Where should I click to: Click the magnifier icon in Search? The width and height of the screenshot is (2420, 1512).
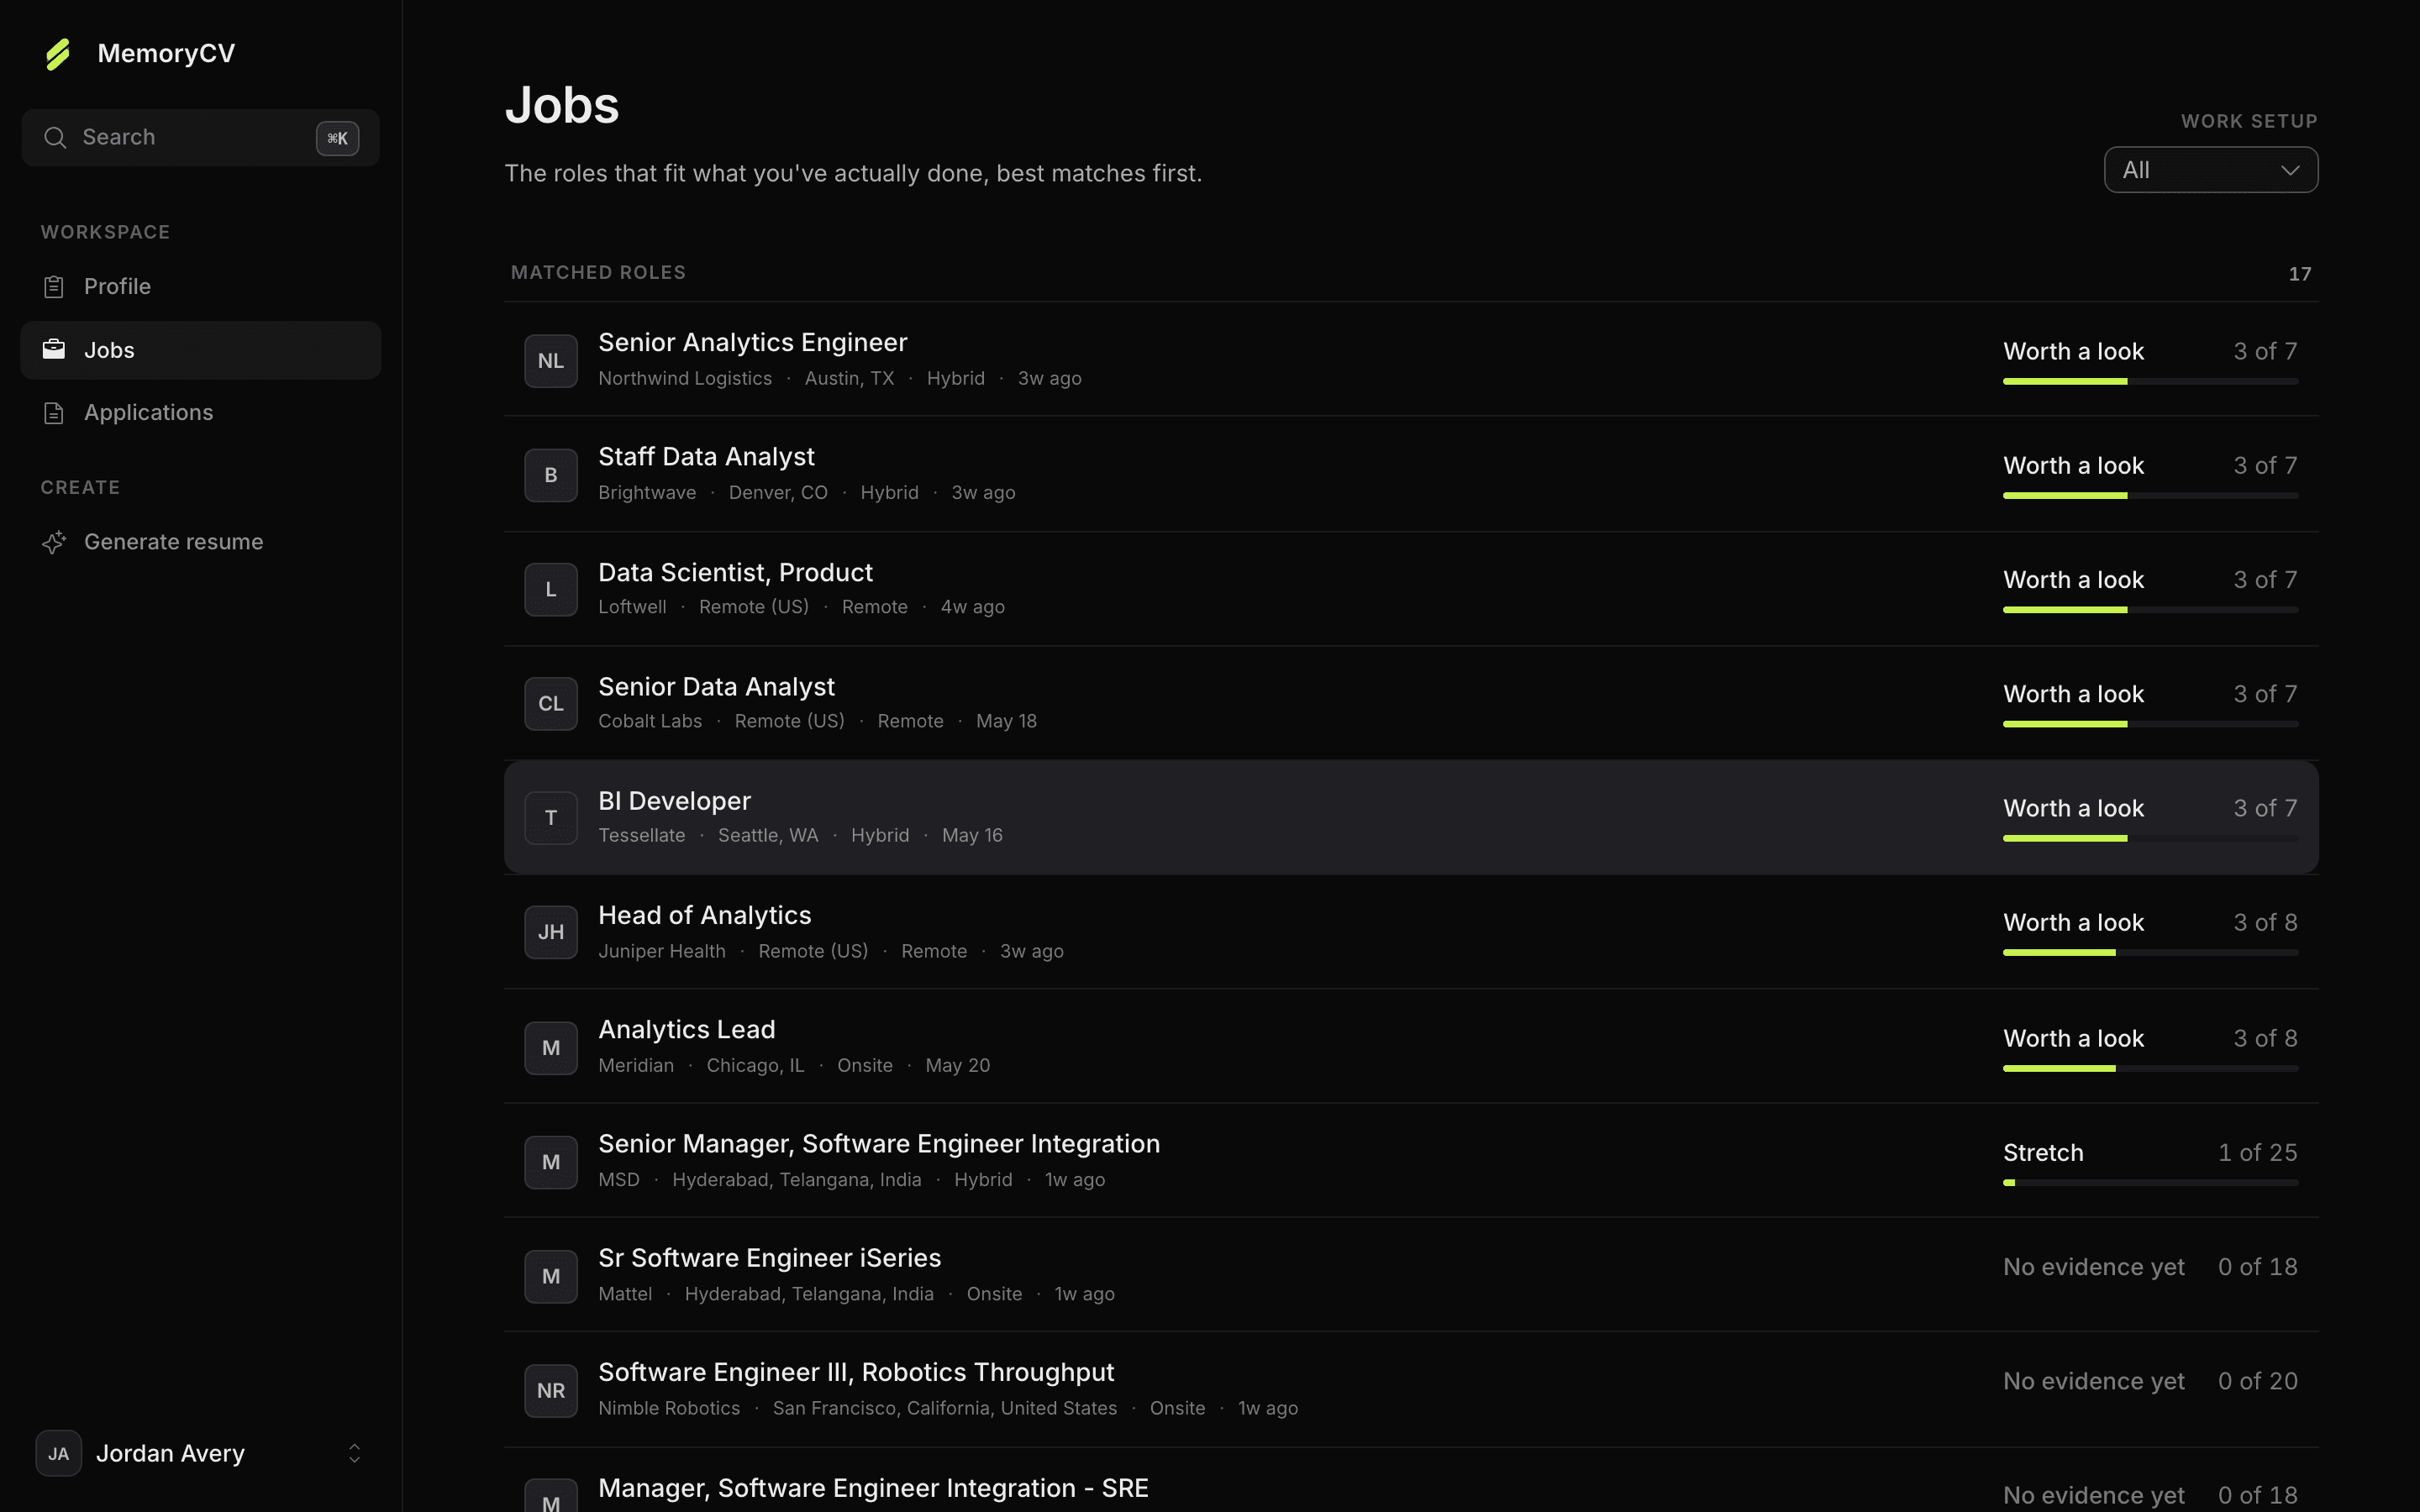[55, 138]
